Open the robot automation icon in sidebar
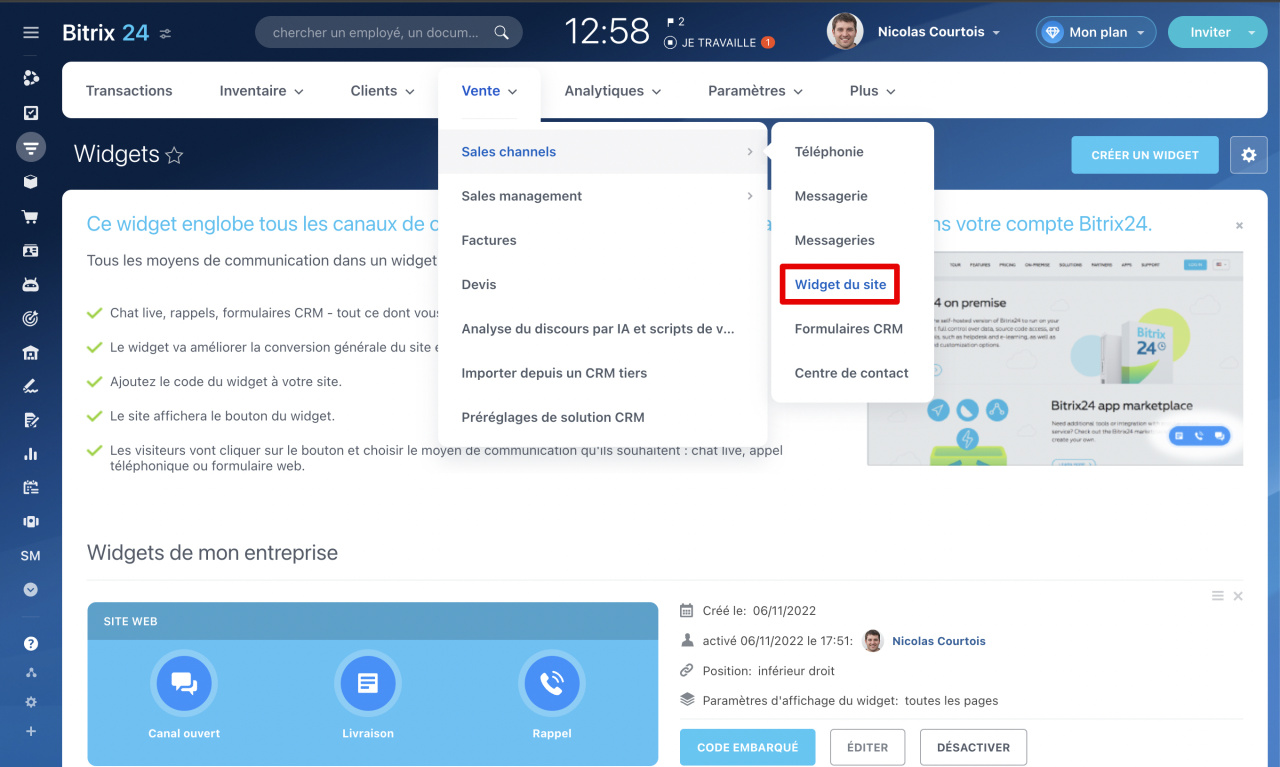Viewport: 1280px width, 767px height. pos(31,284)
